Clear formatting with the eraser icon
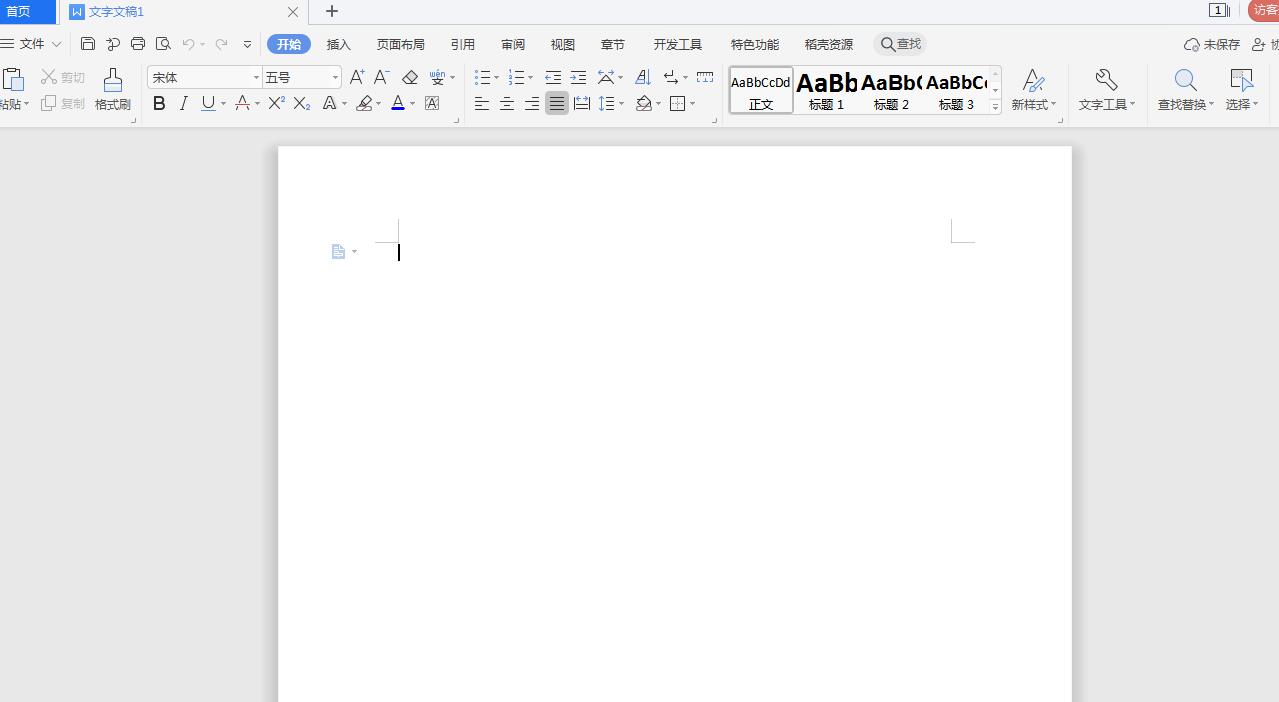 [x=409, y=77]
